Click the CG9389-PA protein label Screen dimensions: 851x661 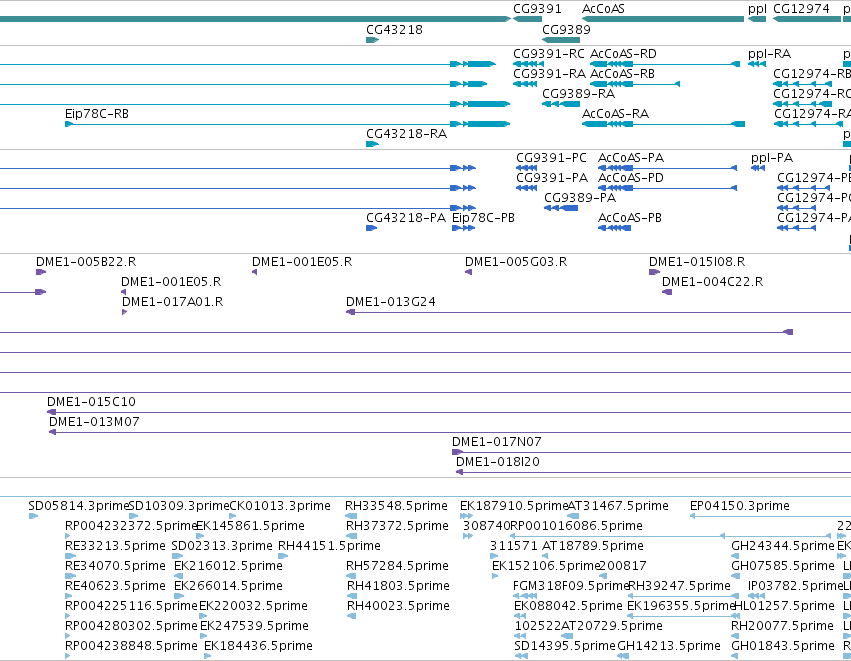tap(580, 198)
